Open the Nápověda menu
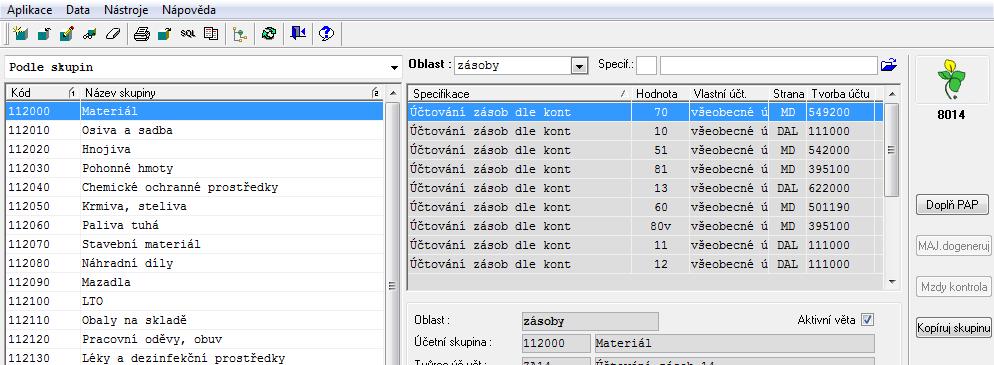This screenshot has width=994, height=365. 188,10
